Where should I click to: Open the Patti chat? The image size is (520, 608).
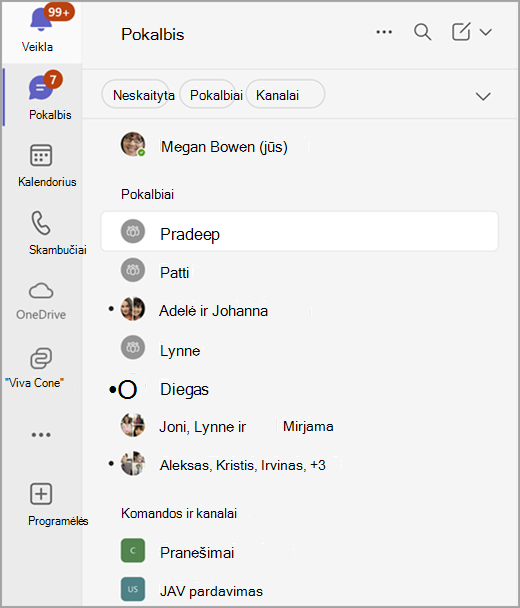[x=299, y=272]
